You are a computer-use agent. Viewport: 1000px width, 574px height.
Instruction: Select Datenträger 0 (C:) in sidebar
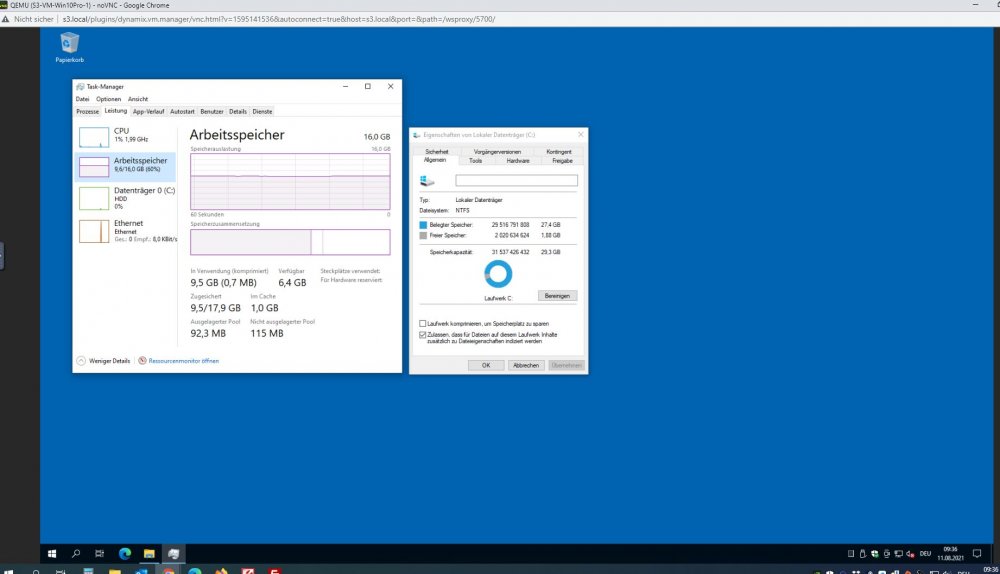pos(126,198)
